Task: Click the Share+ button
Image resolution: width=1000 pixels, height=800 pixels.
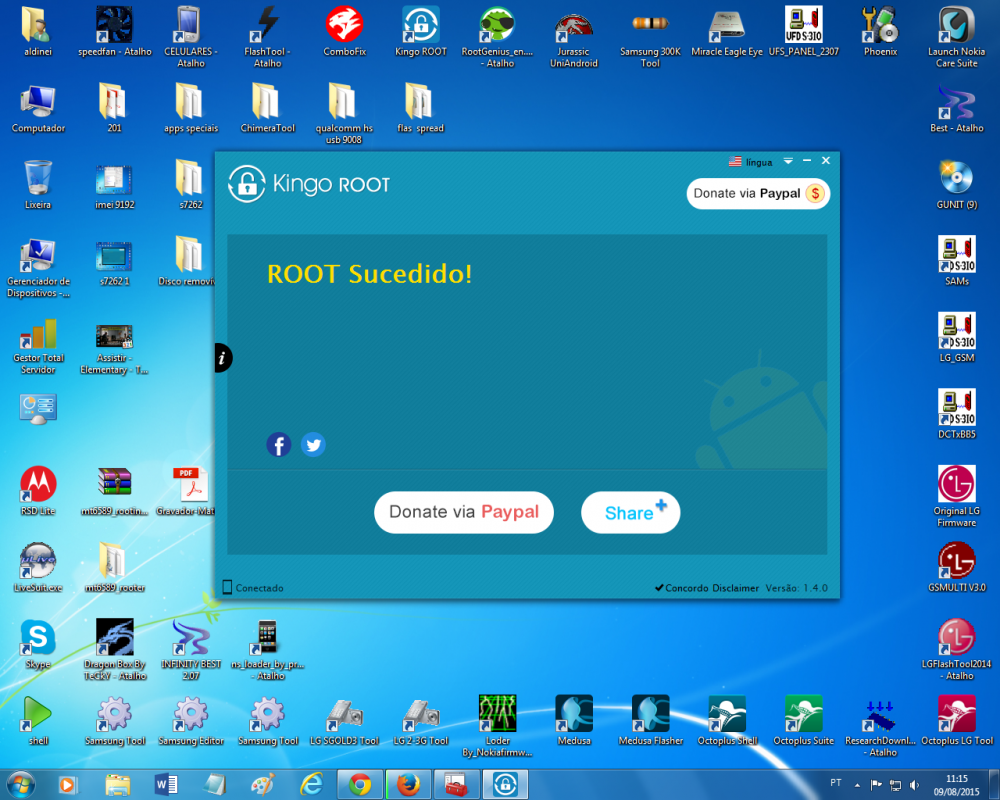Action: point(631,512)
